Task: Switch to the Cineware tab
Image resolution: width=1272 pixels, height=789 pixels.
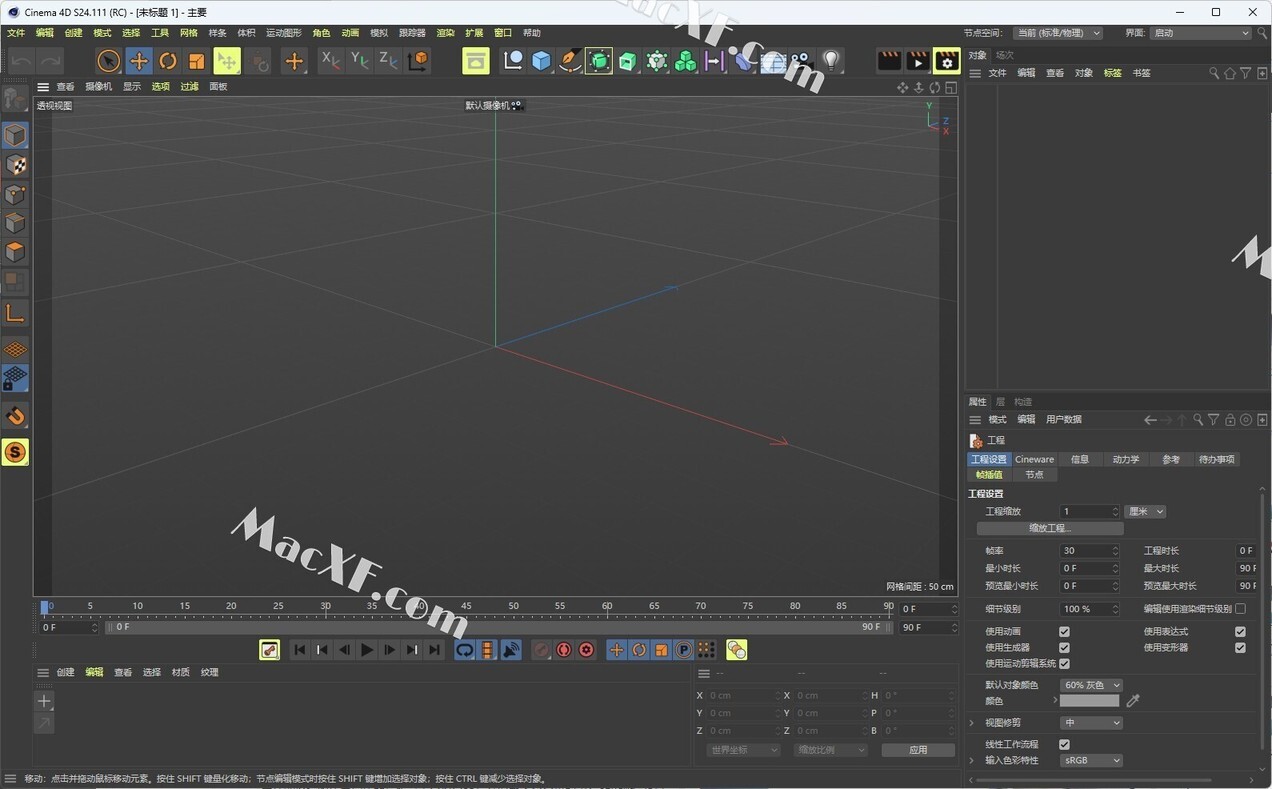Action: [x=1034, y=460]
